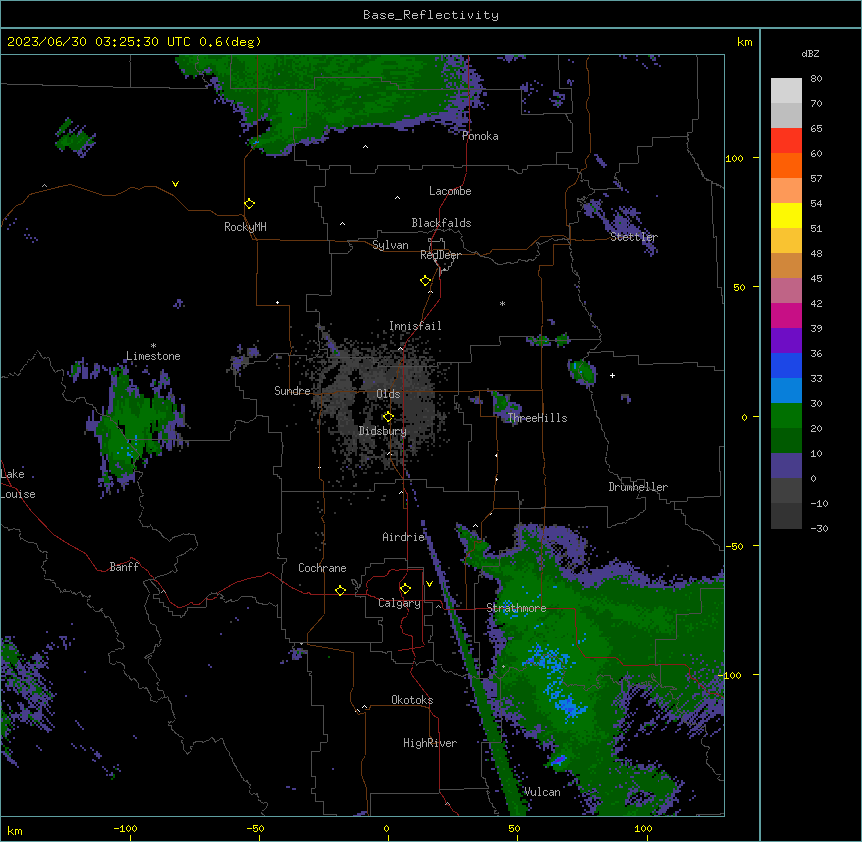Click the Okotoks label
This screenshot has width=862, height=842.
coord(412,700)
